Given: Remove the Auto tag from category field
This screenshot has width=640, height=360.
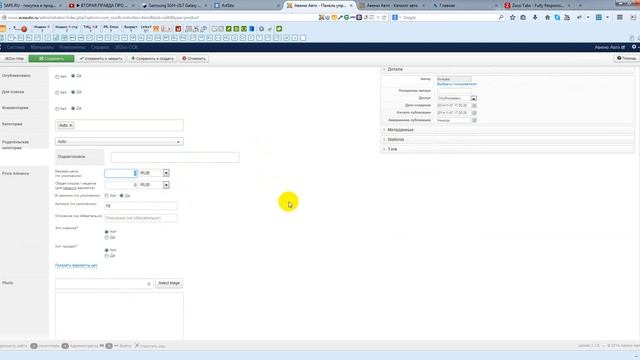Looking at the screenshot, I should tap(71, 125).
